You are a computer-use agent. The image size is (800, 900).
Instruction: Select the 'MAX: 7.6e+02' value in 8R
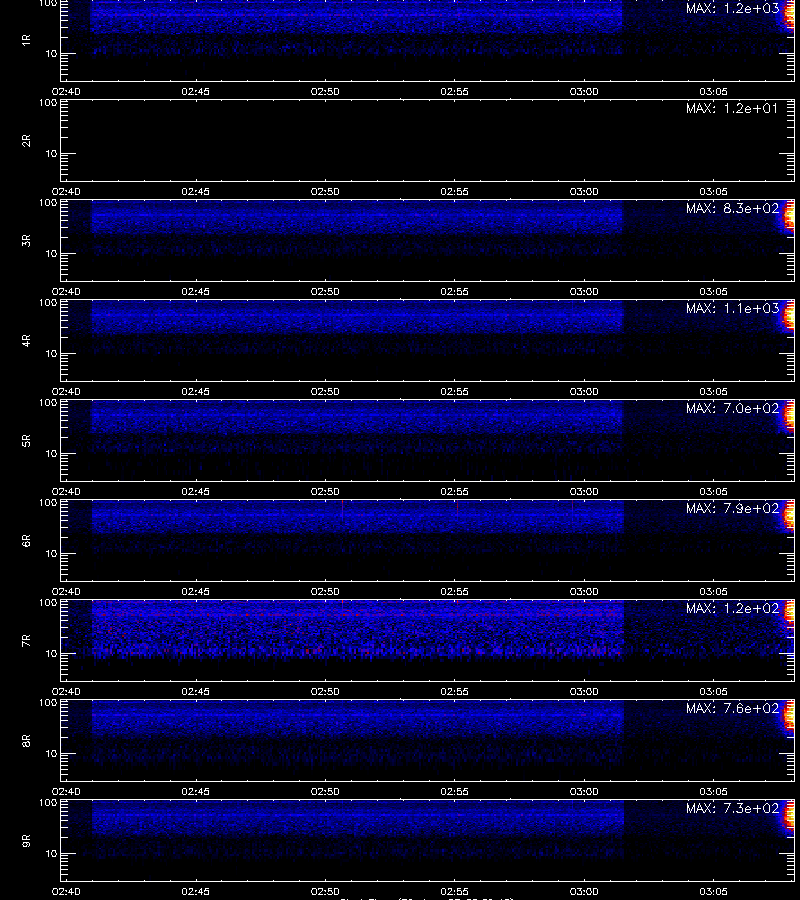click(732, 708)
